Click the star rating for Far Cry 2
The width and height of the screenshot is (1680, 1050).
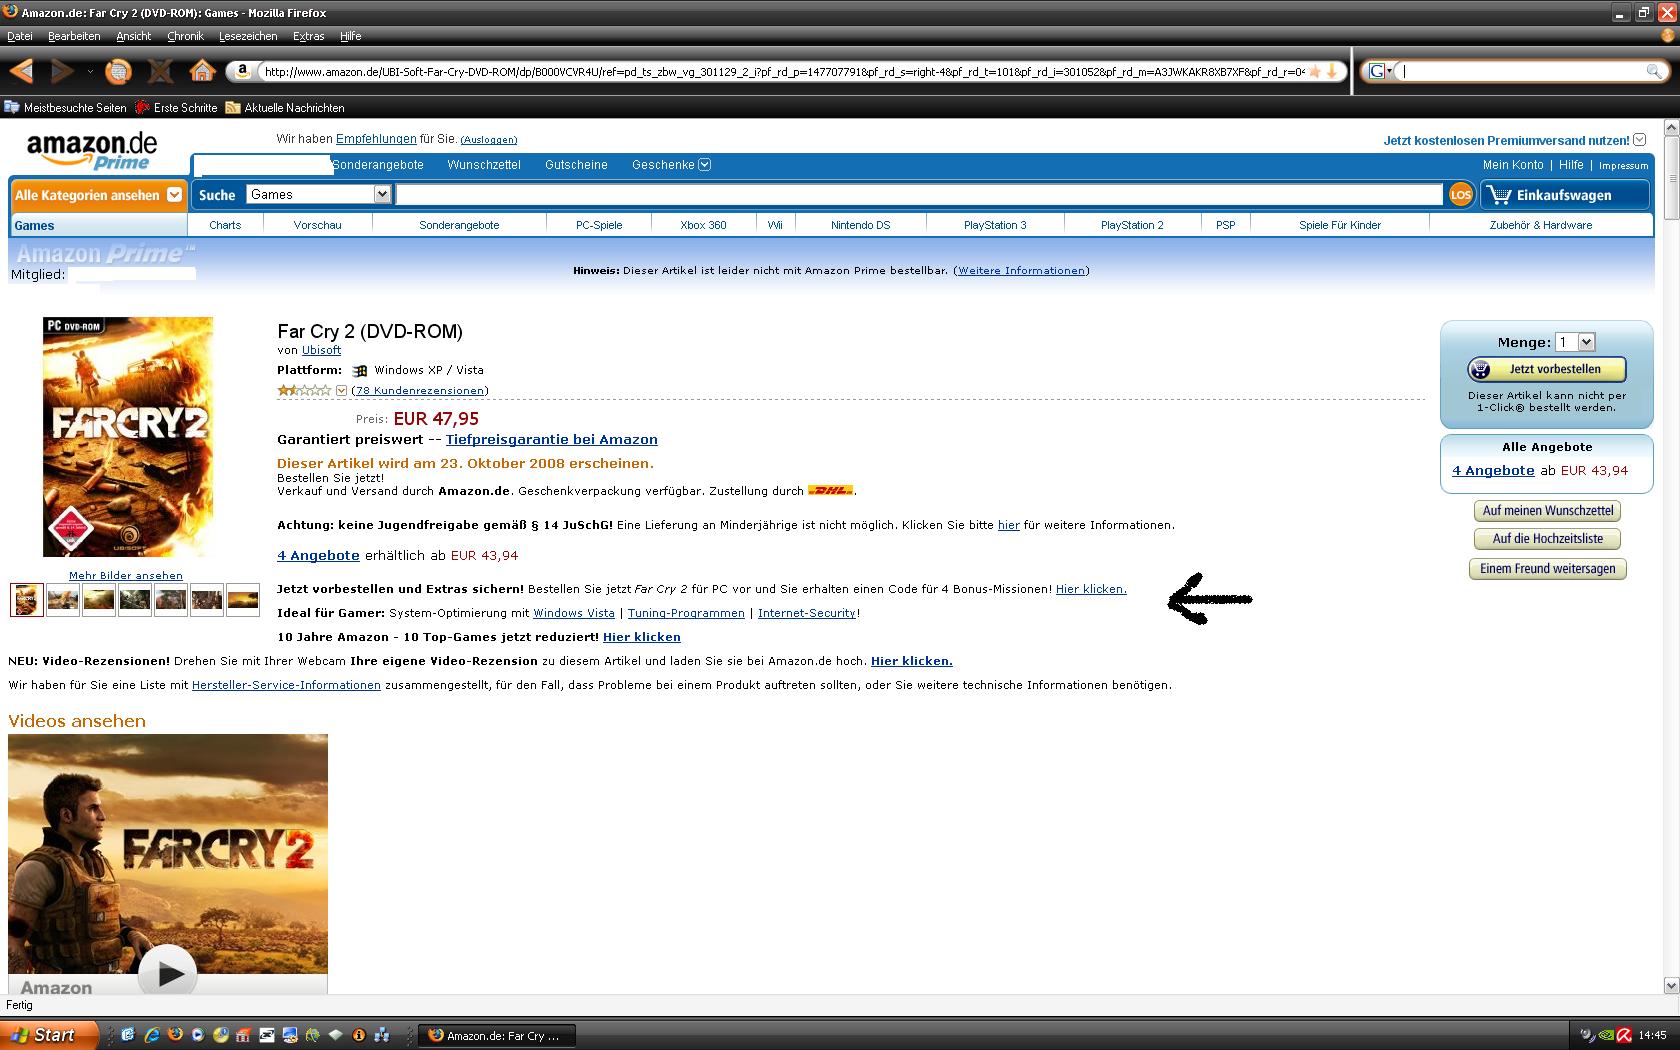tap(304, 390)
